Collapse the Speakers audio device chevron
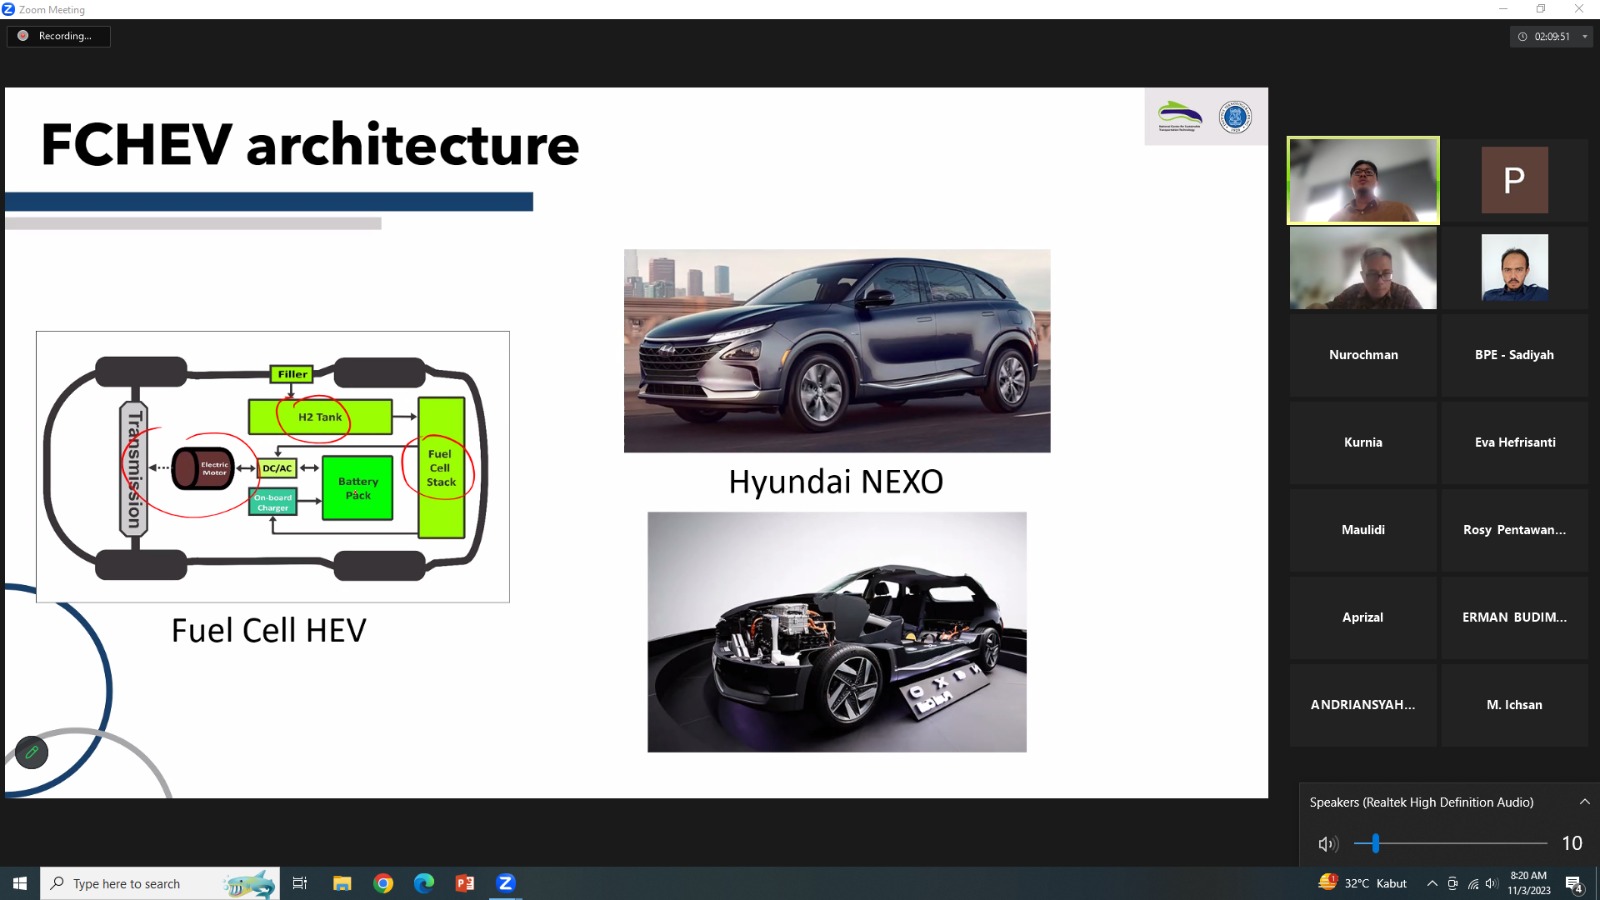 (x=1584, y=802)
